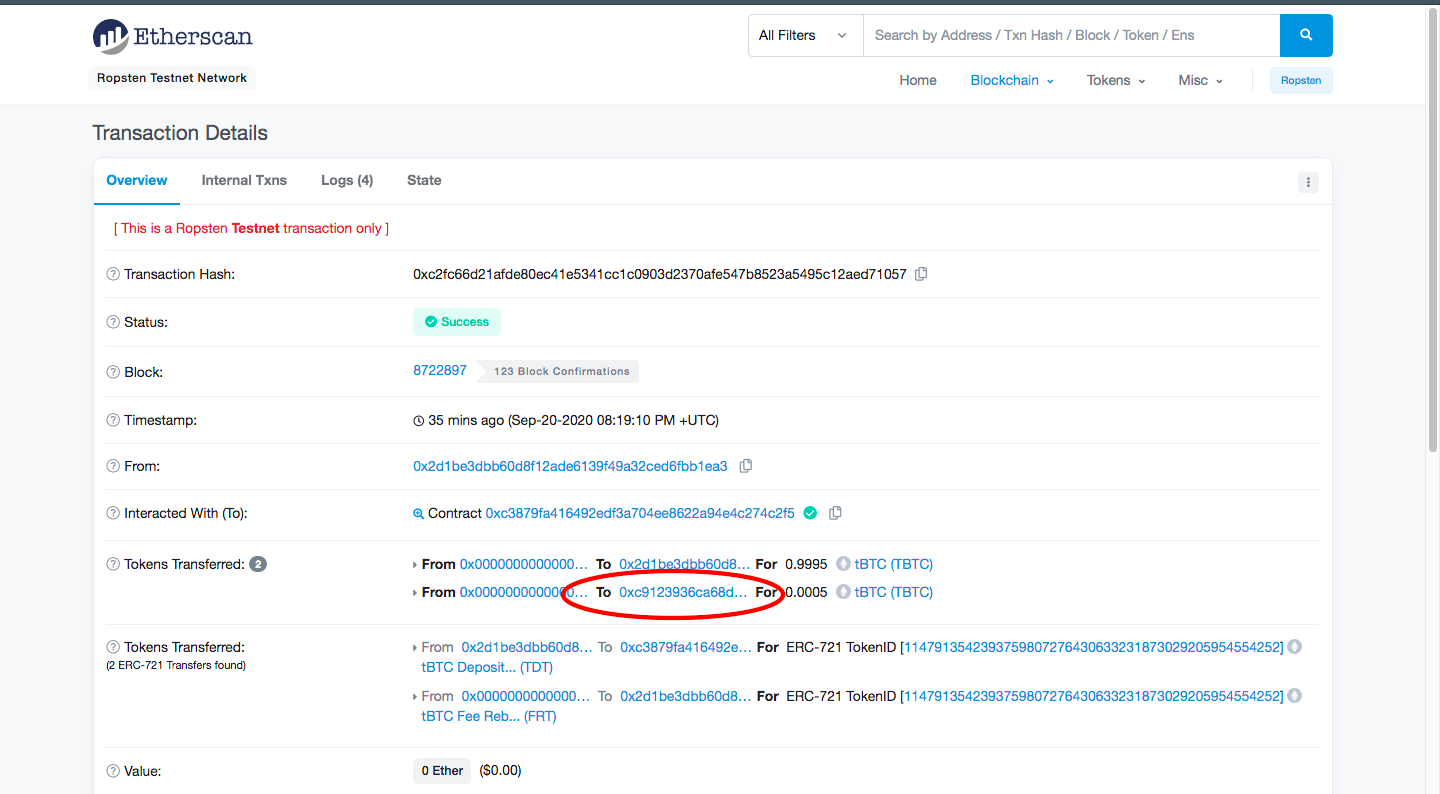The width and height of the screenshot is (1440, 794).
Task: Open the From address 0x2d1be3dbb60d8f12... link
Action: 570,466
